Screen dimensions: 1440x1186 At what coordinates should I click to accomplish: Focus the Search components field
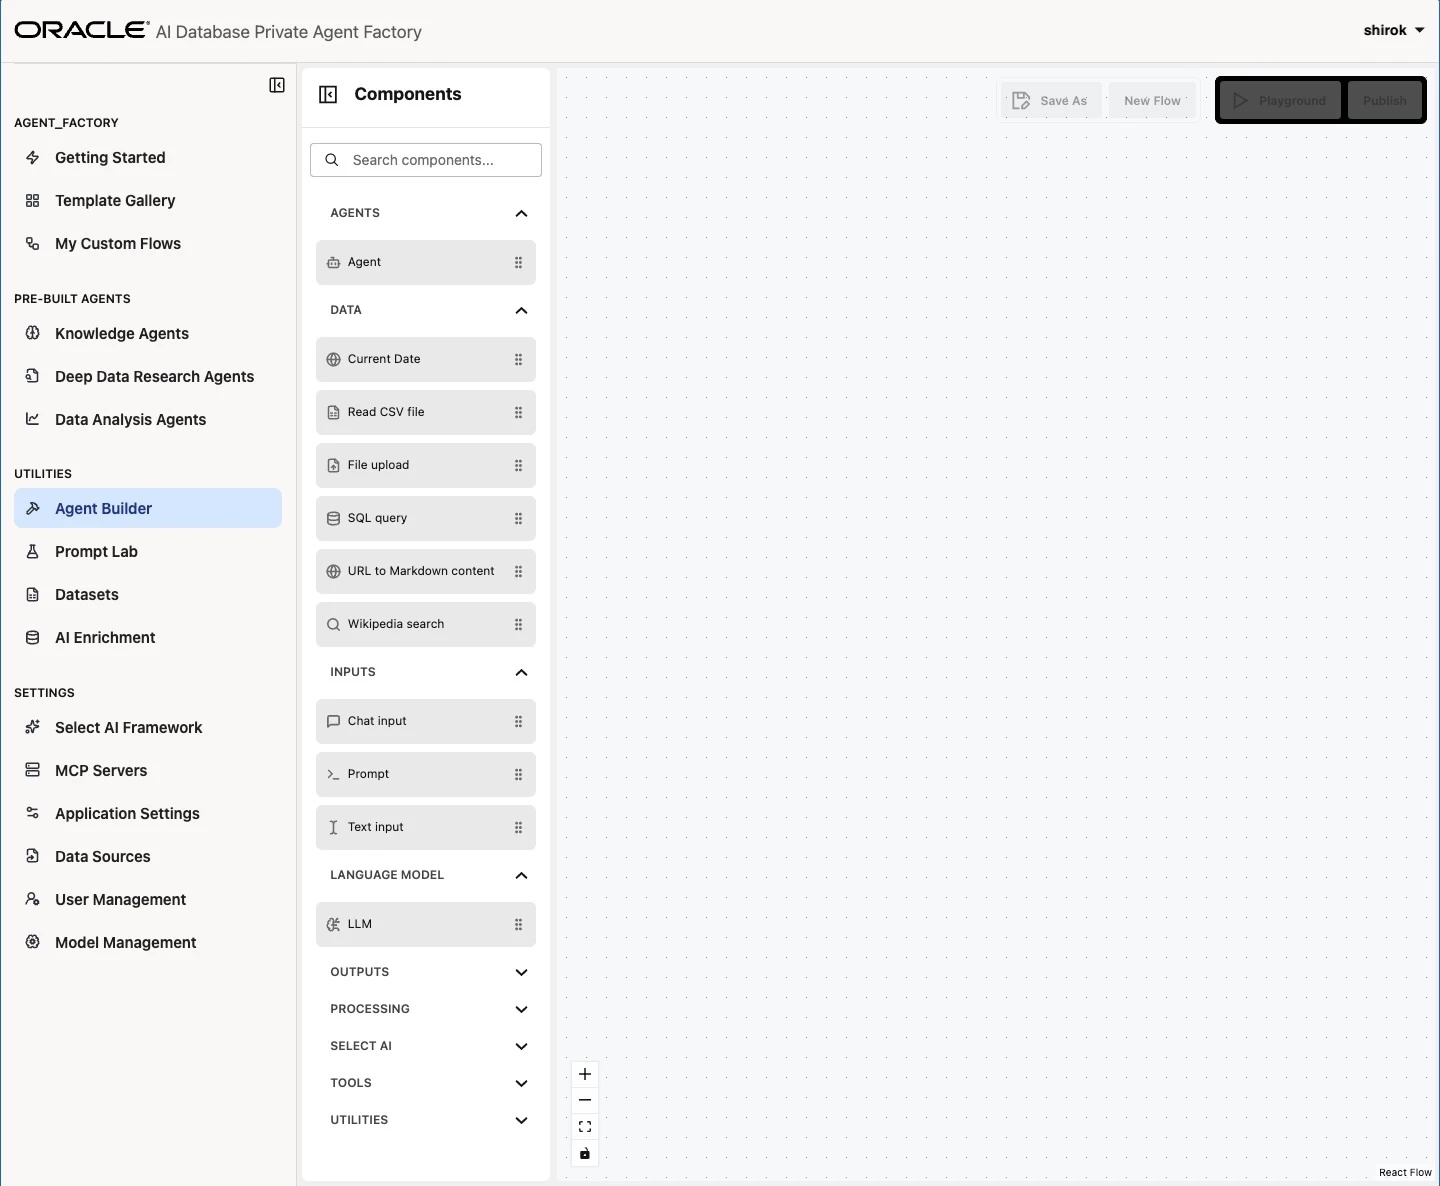pos(426,160)
